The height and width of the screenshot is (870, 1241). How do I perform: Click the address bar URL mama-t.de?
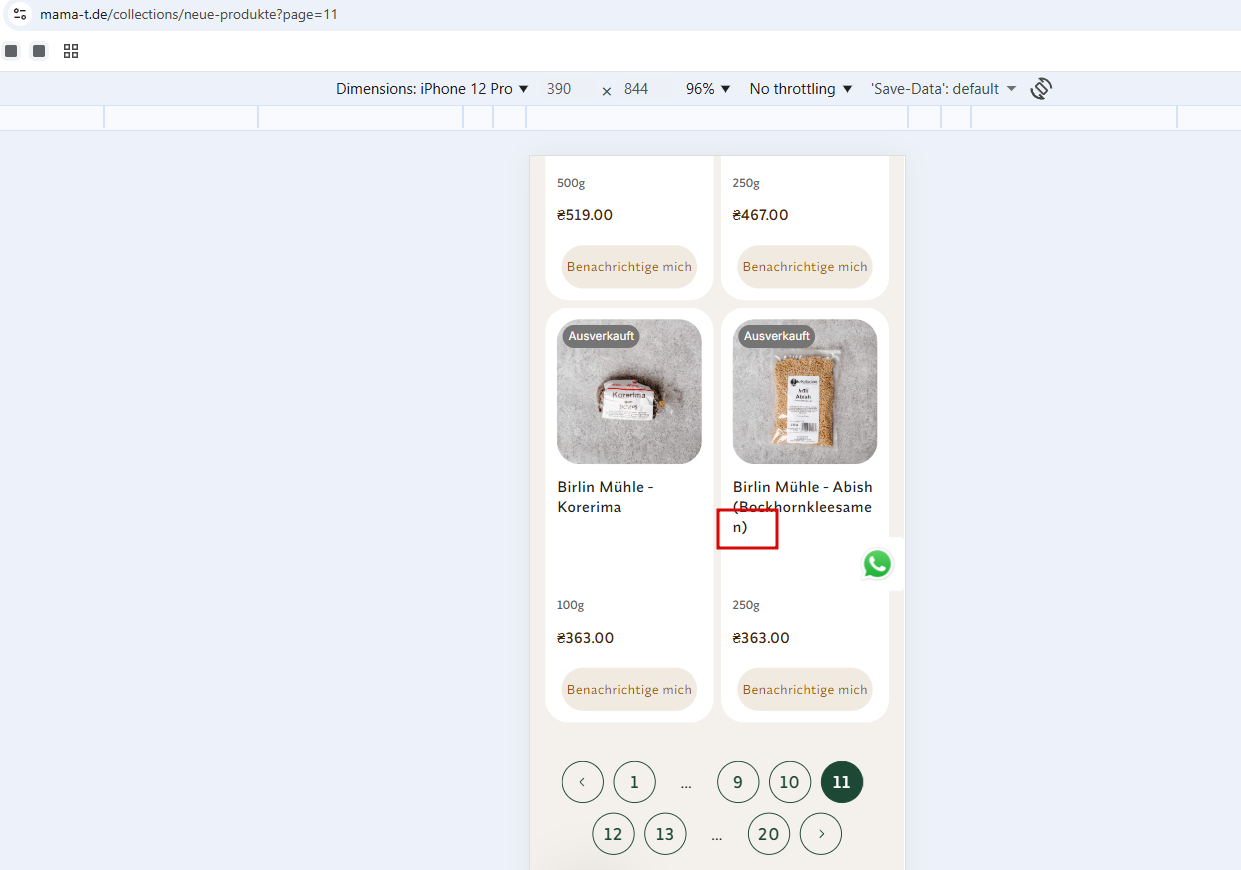(189, 15)
